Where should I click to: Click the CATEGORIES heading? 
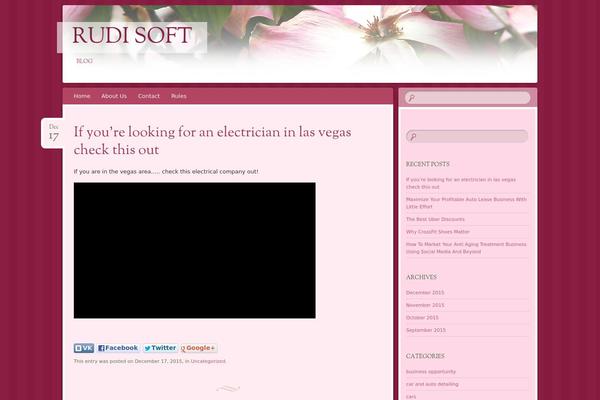pos(425,356)
